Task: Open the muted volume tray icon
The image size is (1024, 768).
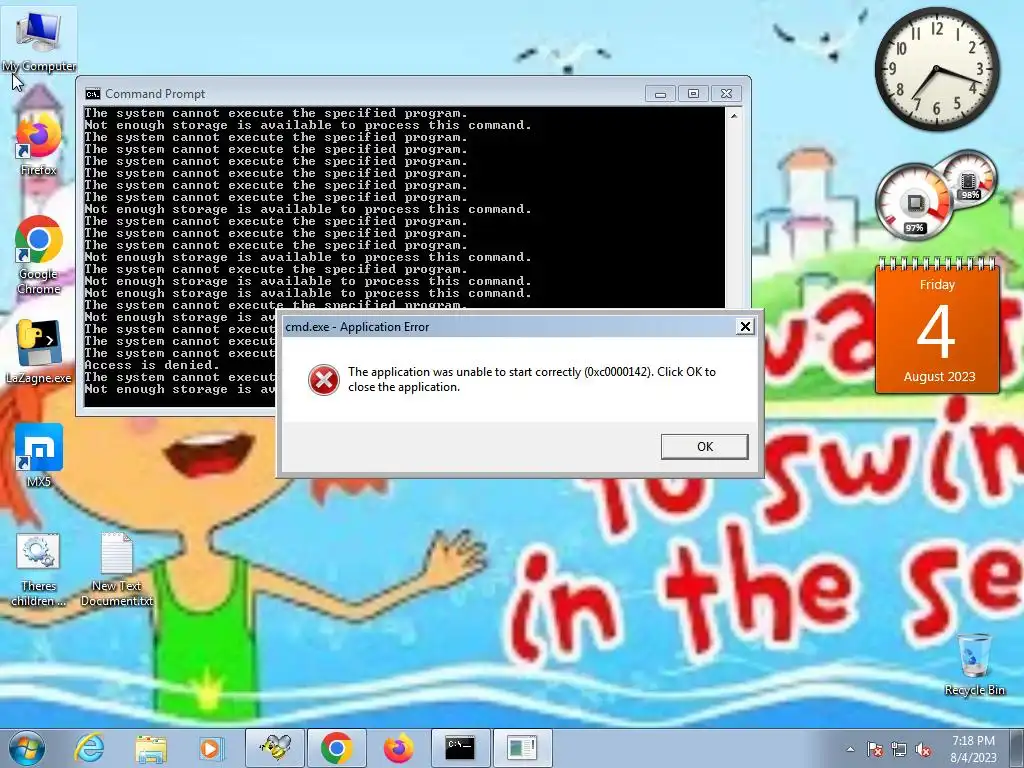Action: (923, 749)
